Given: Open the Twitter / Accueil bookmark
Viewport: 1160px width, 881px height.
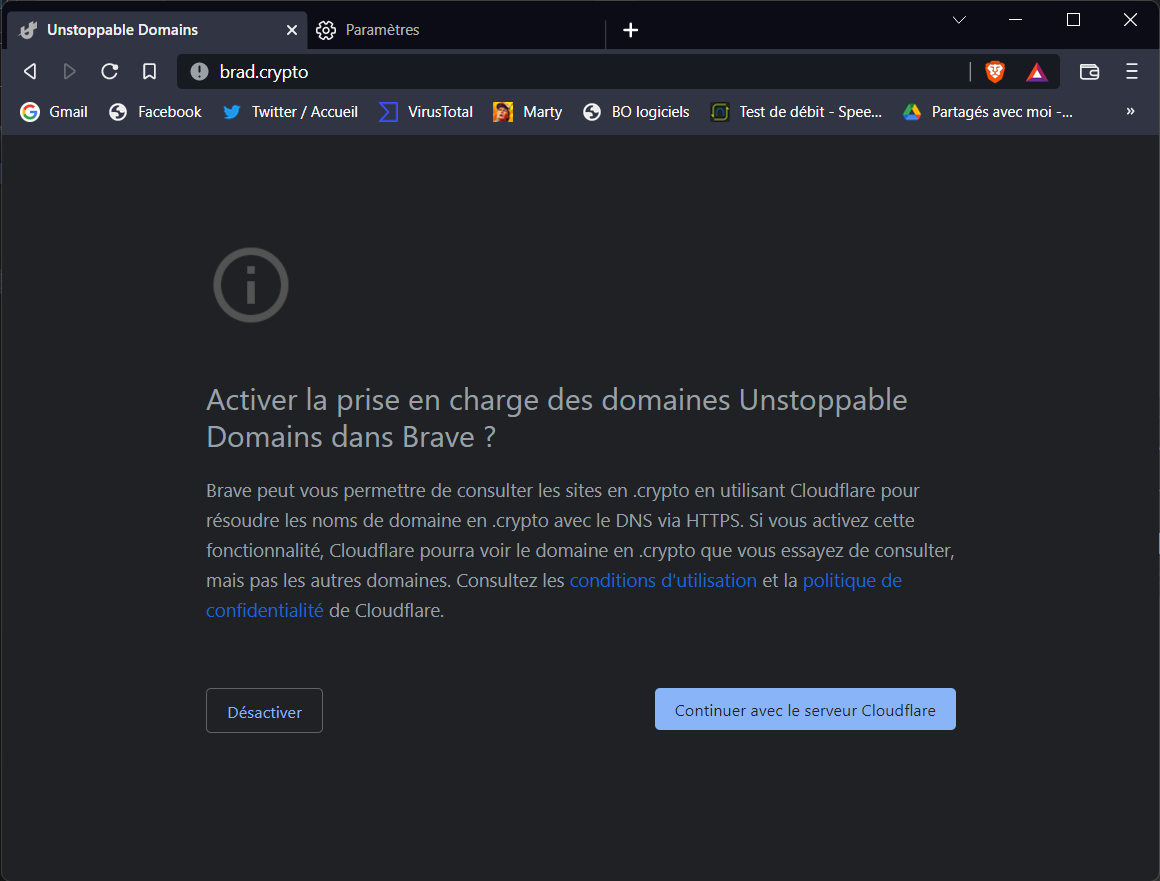Looking at the screenshot, I should [291, 112].
